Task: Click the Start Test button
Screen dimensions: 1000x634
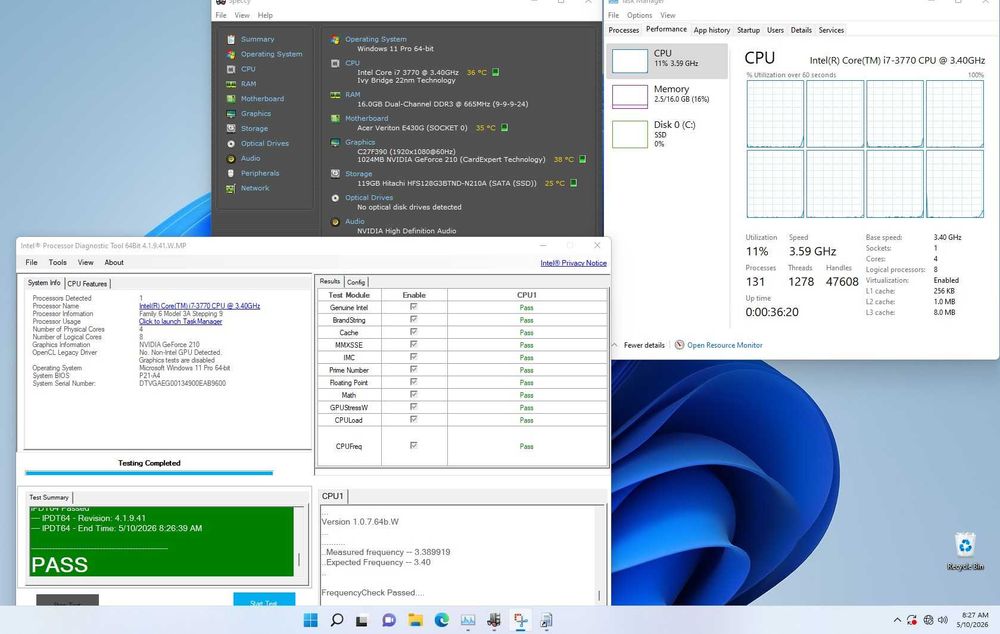Action: pos(264,600)
